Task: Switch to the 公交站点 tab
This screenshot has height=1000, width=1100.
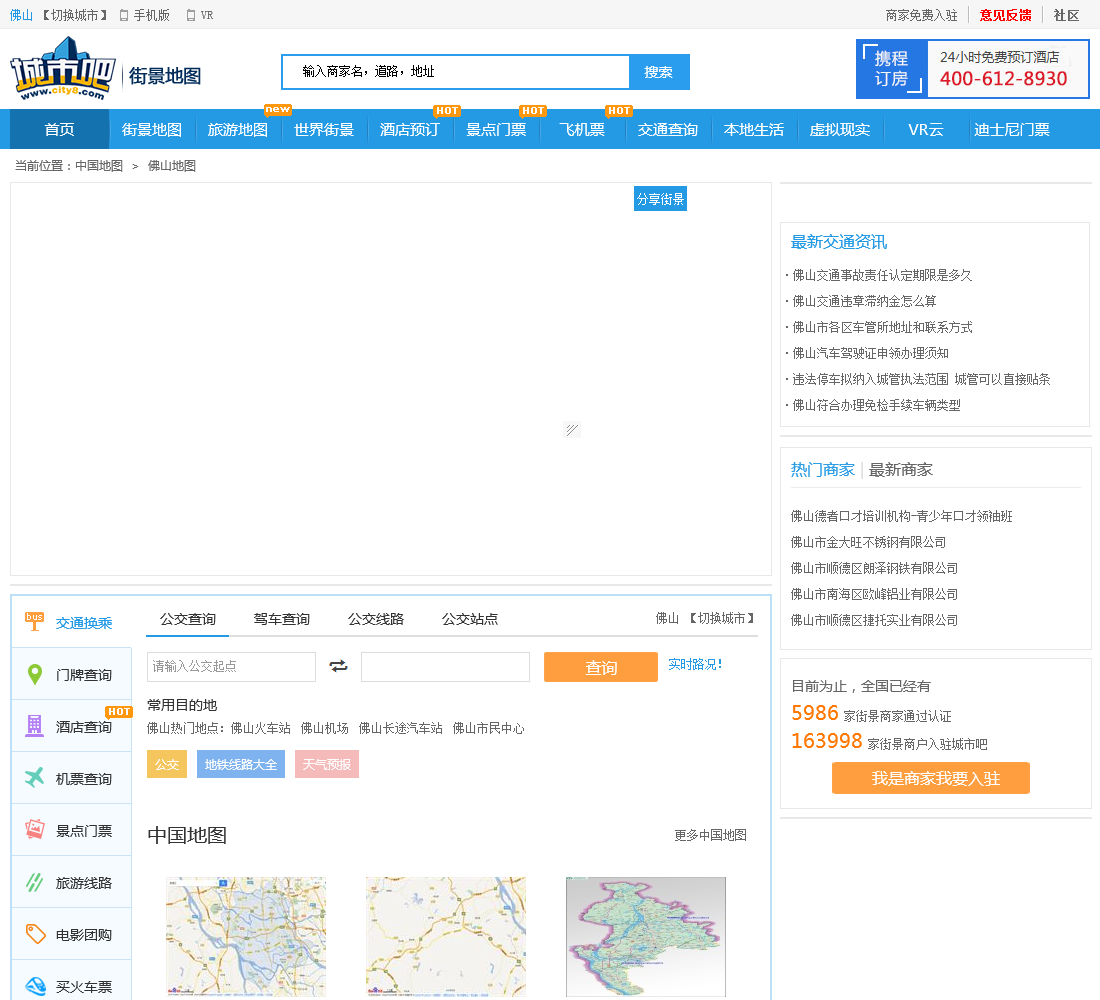Action: pyautogui.click(x=470, y=619)
